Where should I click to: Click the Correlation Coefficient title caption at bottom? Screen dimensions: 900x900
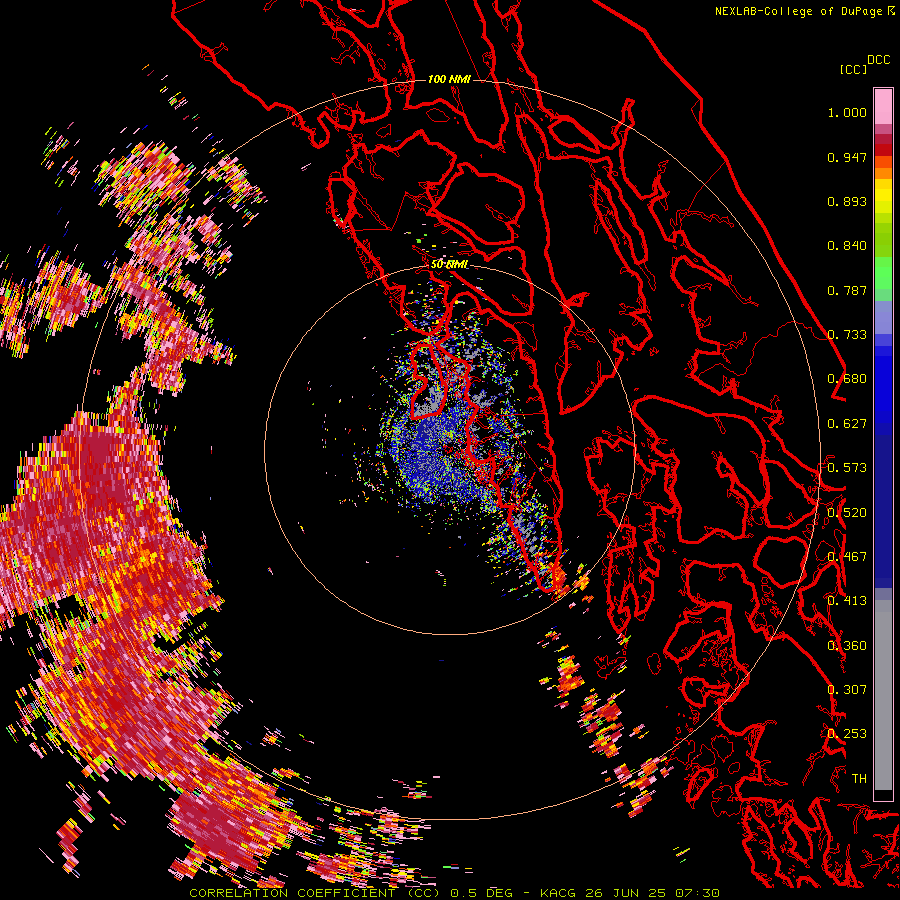coord(454,893)
